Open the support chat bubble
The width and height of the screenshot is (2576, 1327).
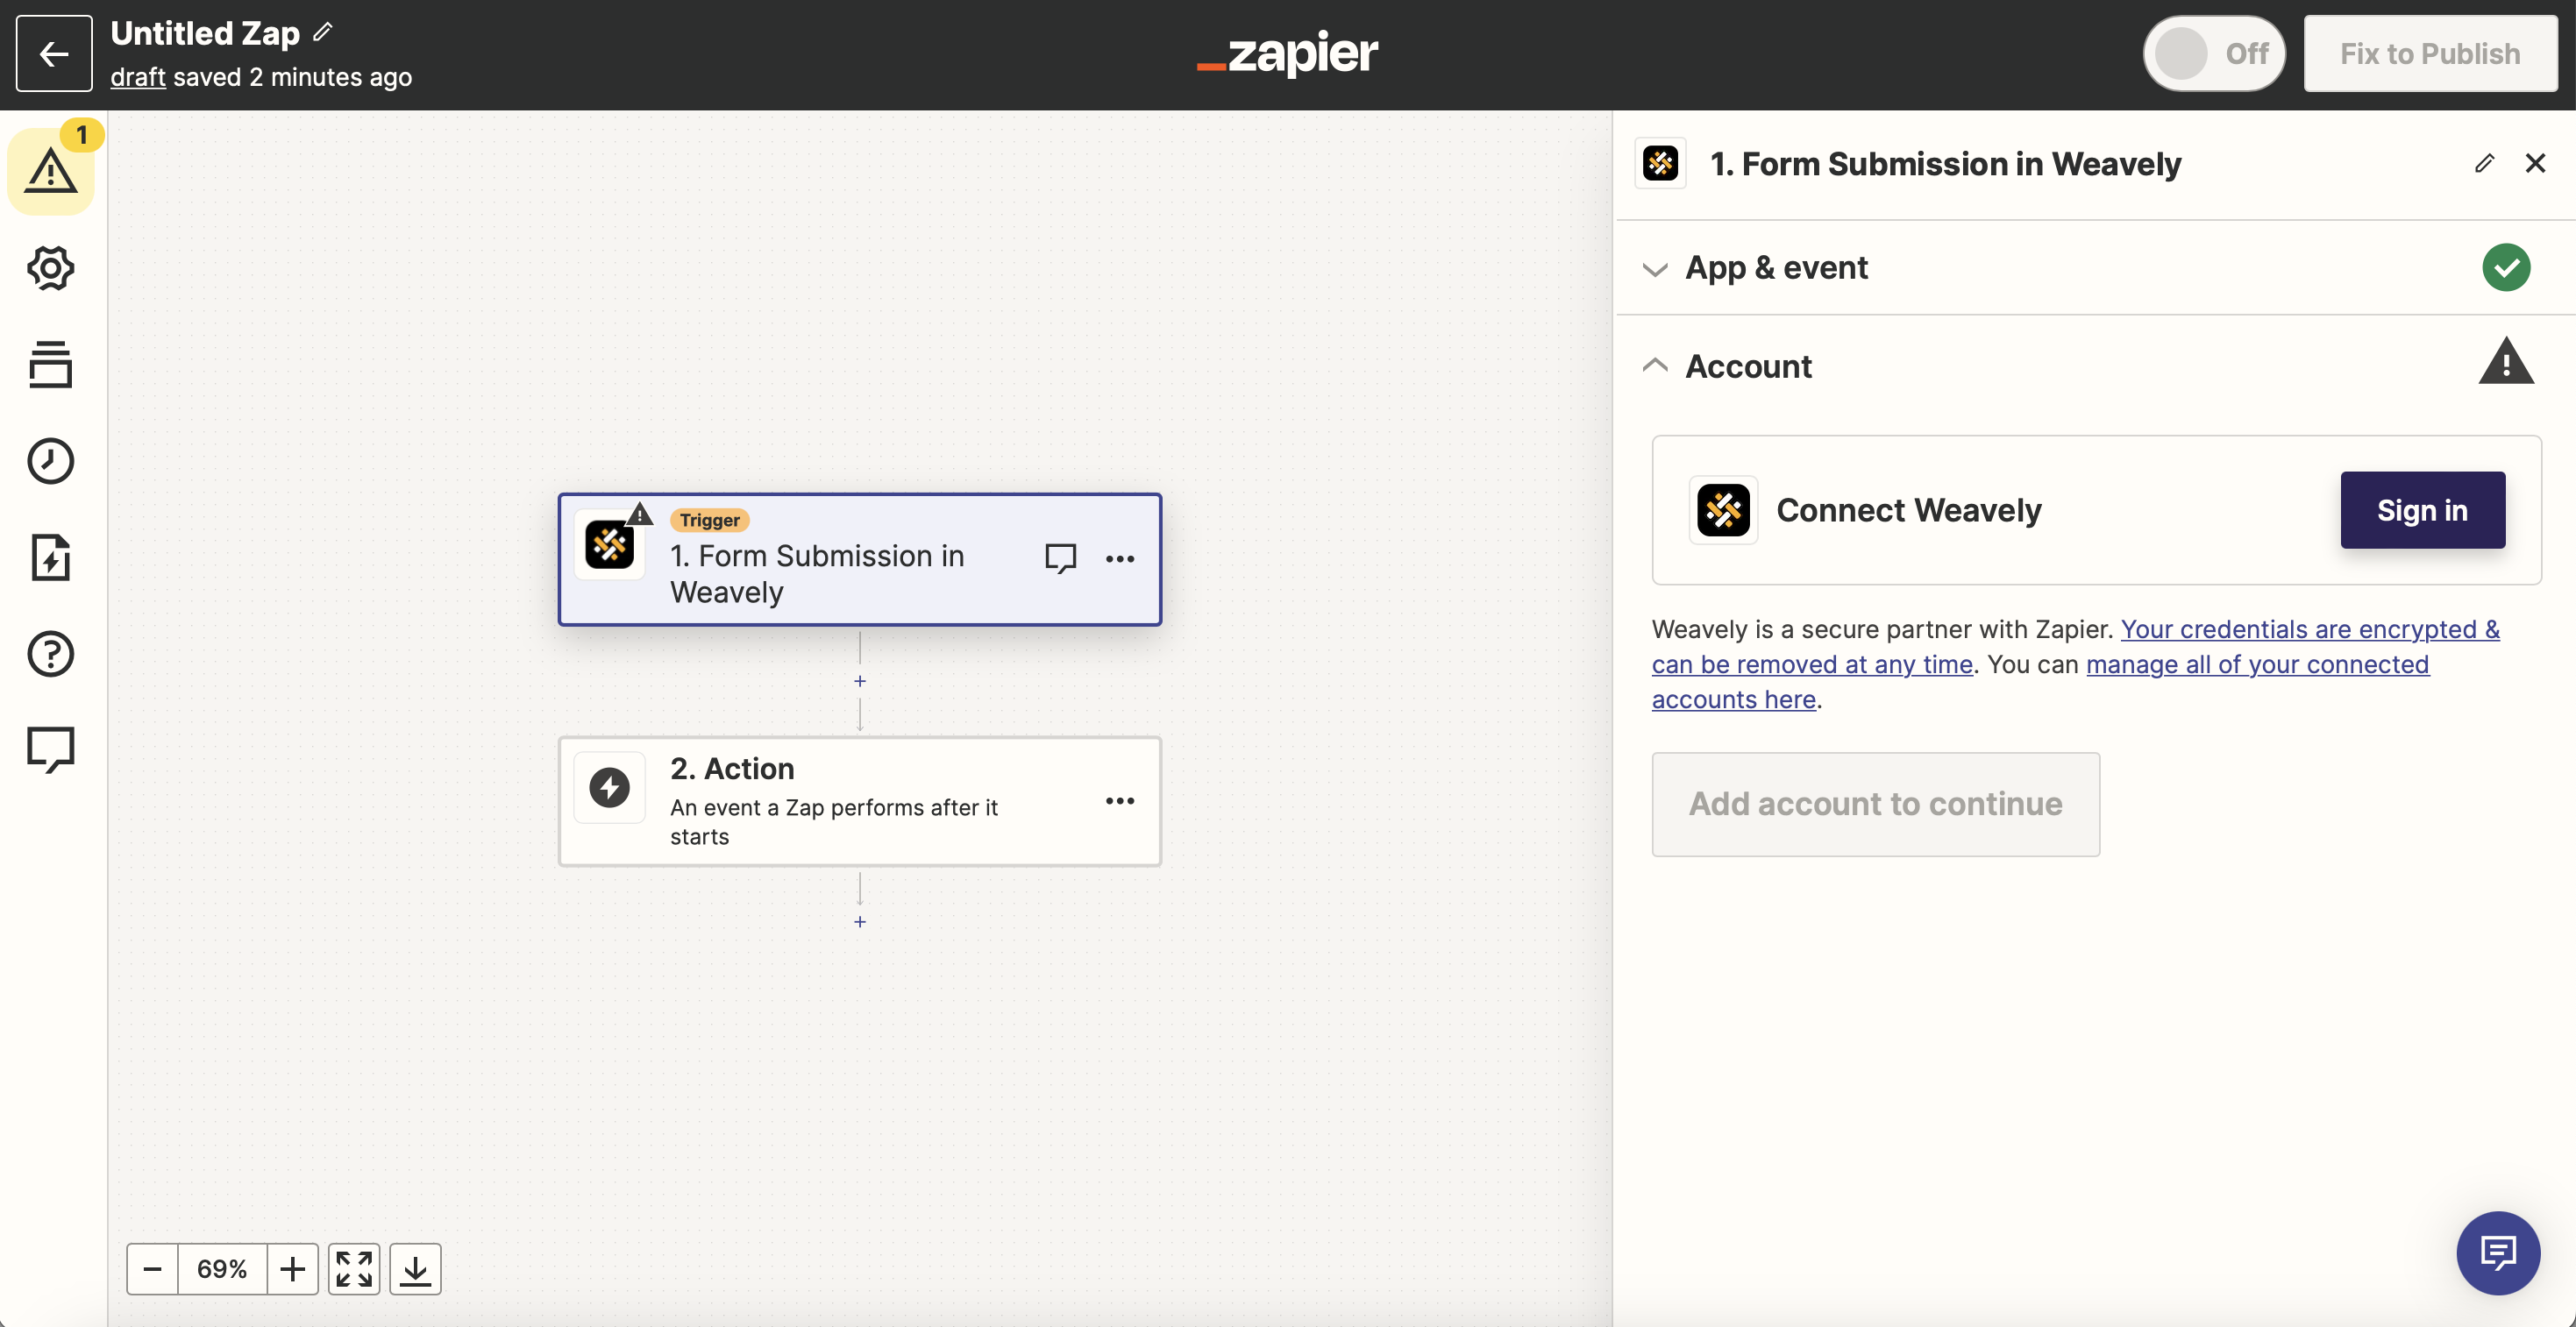click(x=2498, y=1253)
